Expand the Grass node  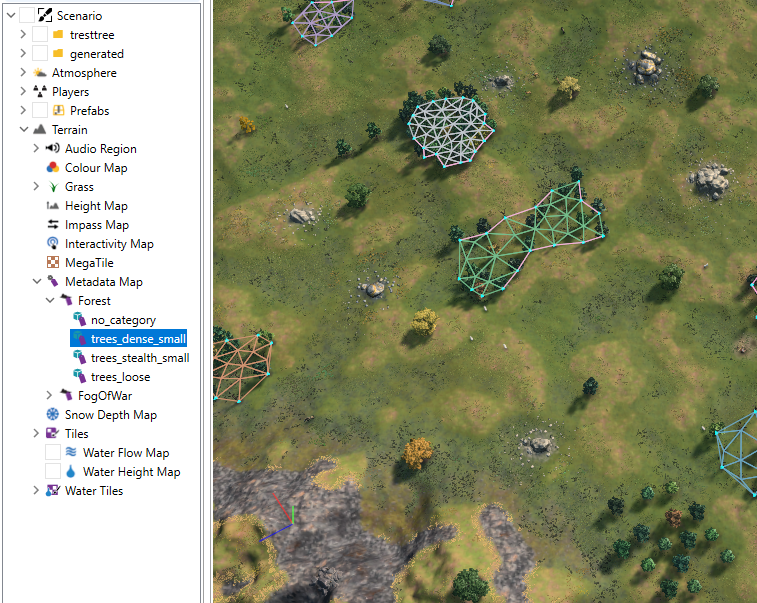(36, 186)
